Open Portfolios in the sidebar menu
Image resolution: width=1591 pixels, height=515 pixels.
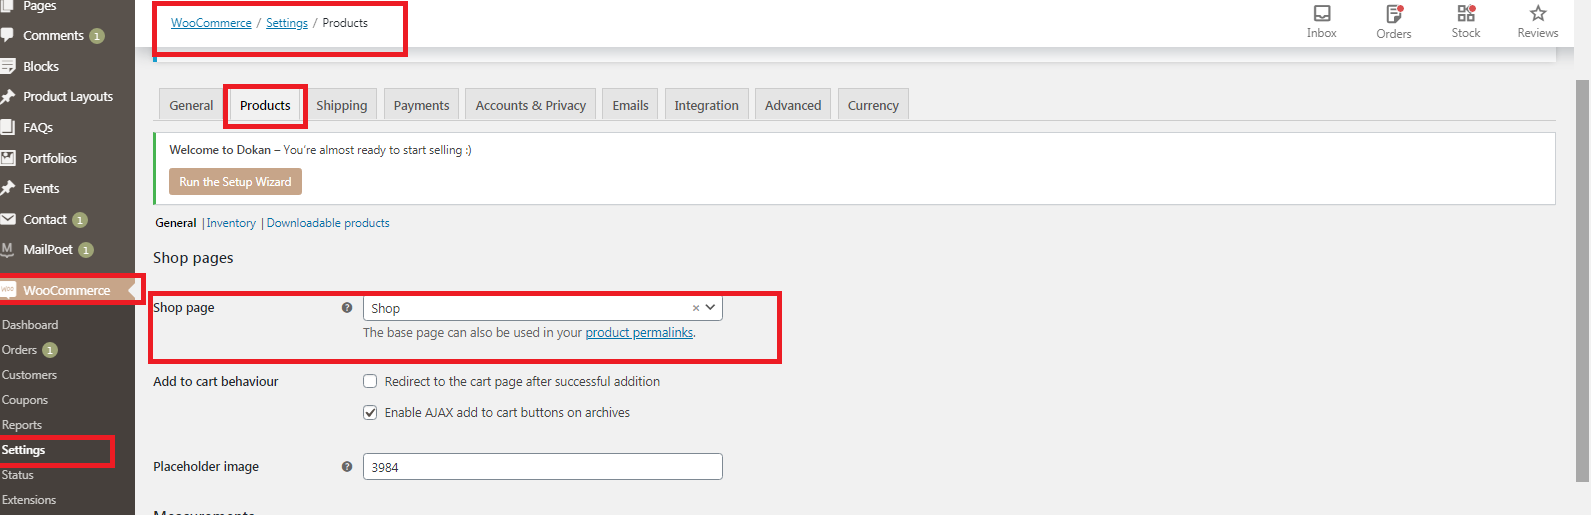[50, 158]
